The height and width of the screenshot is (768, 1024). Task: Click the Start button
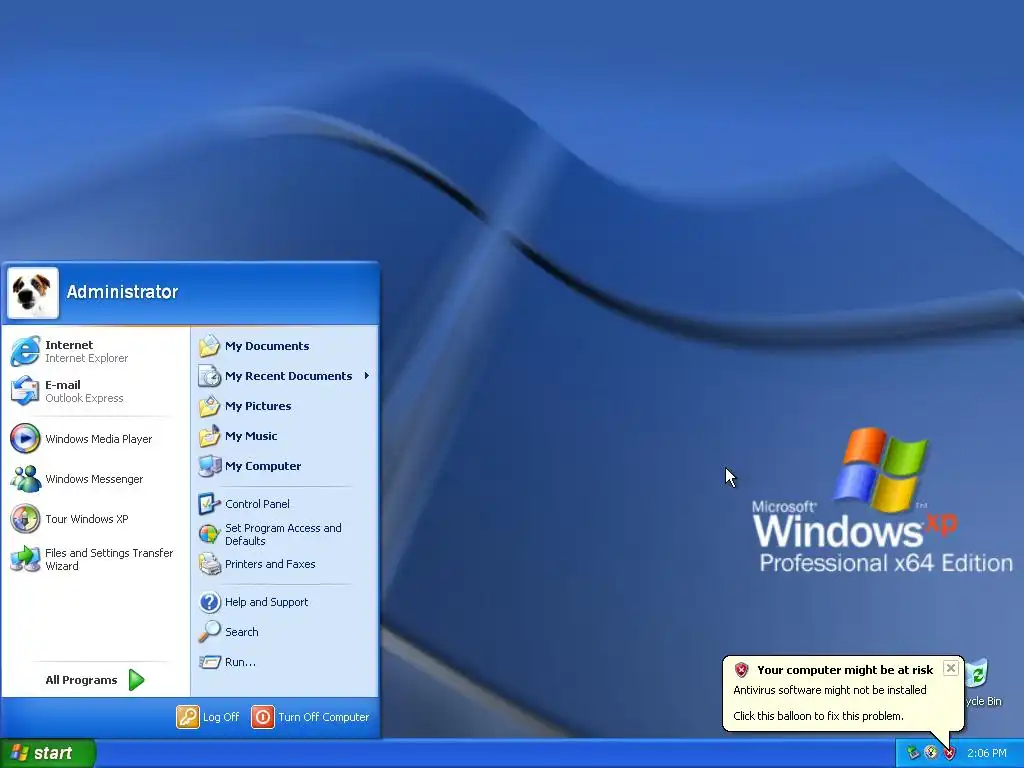tap(48, 754)
